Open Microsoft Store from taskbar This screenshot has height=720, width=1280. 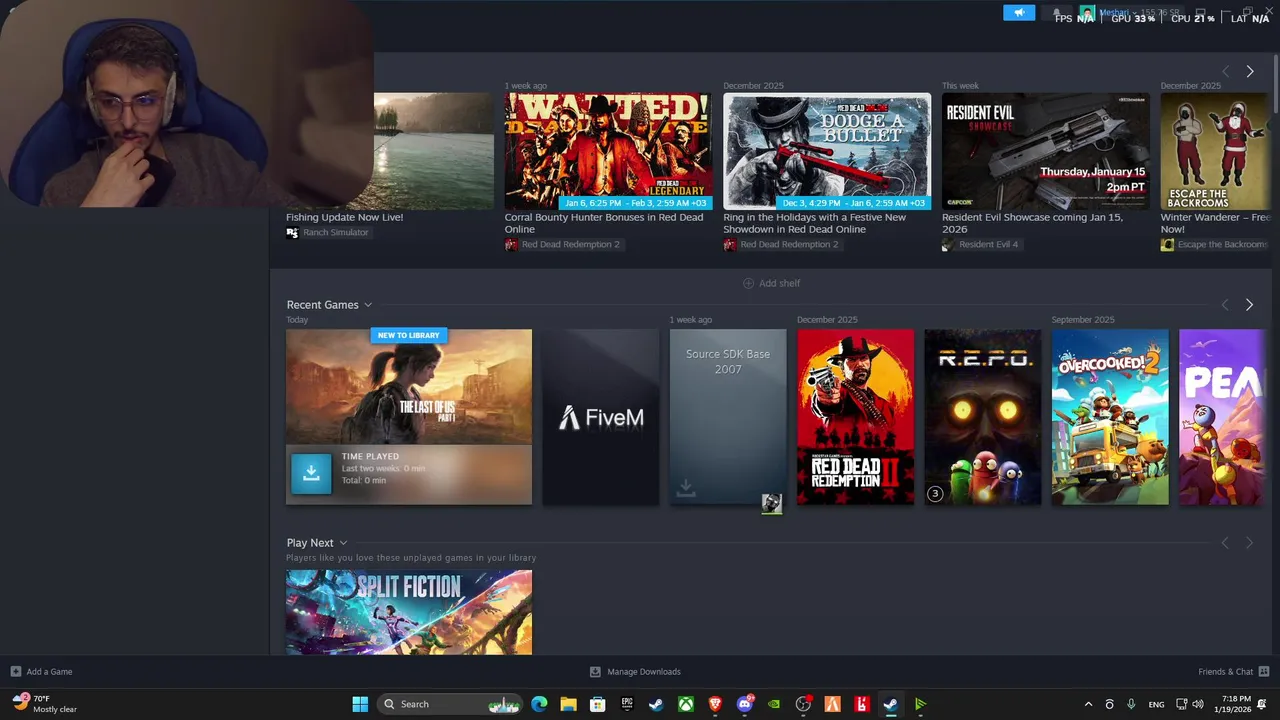597,704
